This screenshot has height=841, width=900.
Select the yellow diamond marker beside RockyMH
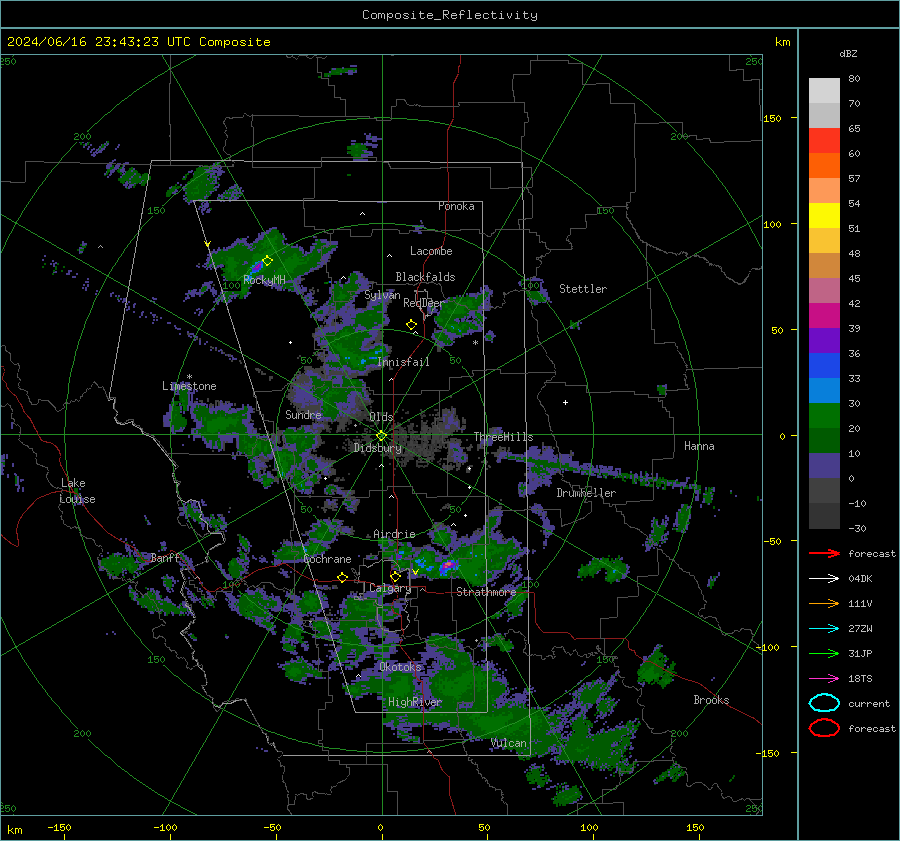click(267, 261)
